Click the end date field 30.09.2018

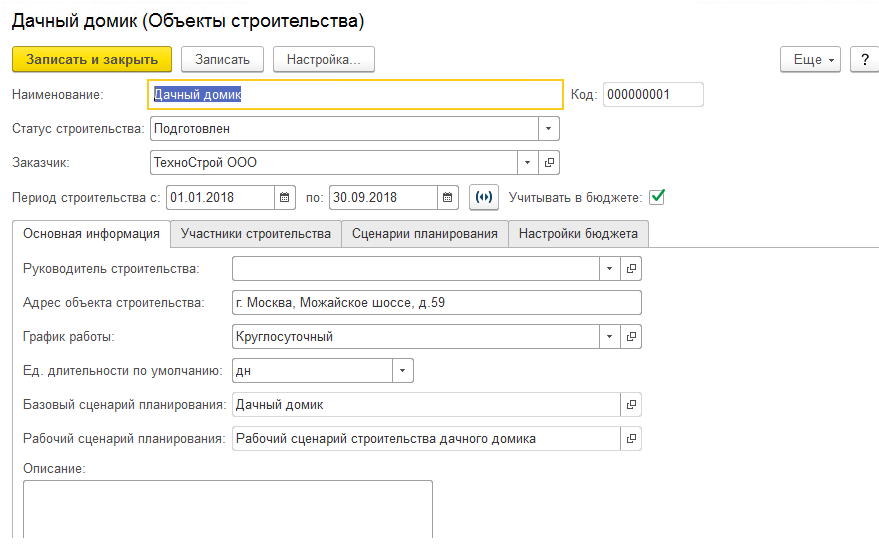click(x=383, y=197)
